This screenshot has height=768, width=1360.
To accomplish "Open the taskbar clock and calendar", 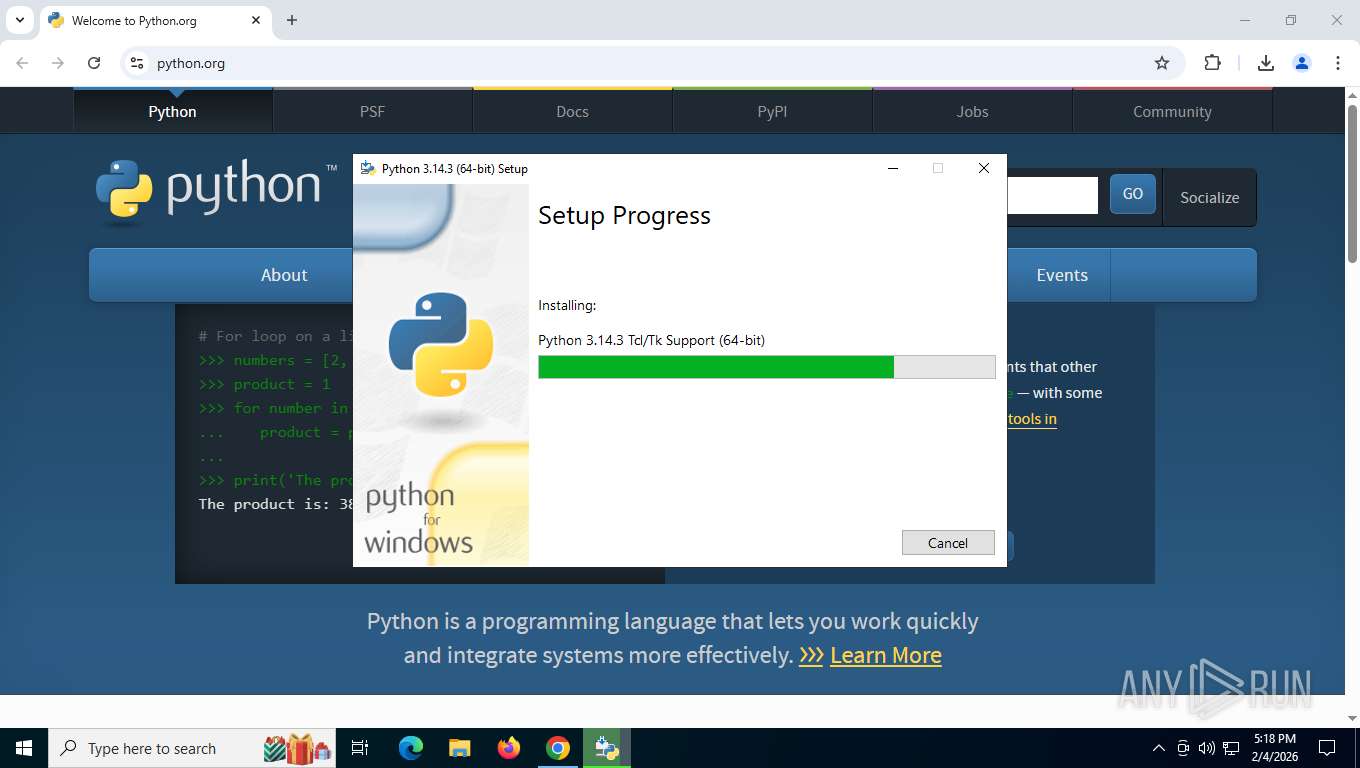I will tap(1274, 748).
